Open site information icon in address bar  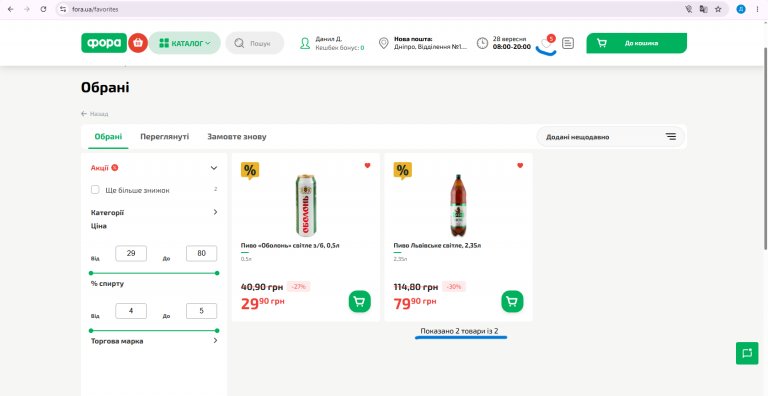[x=63, y=9]
